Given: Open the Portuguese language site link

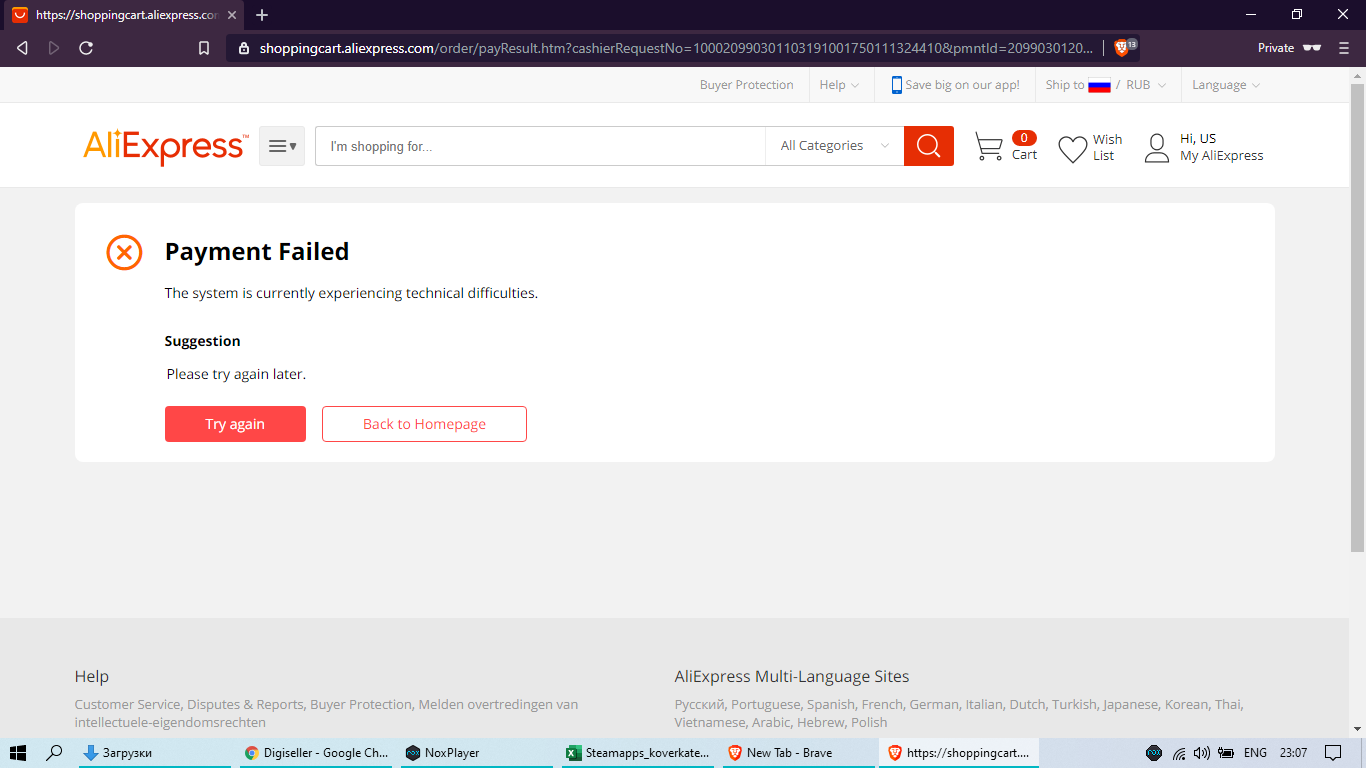Looking at the screenshot, I should 766,704.
